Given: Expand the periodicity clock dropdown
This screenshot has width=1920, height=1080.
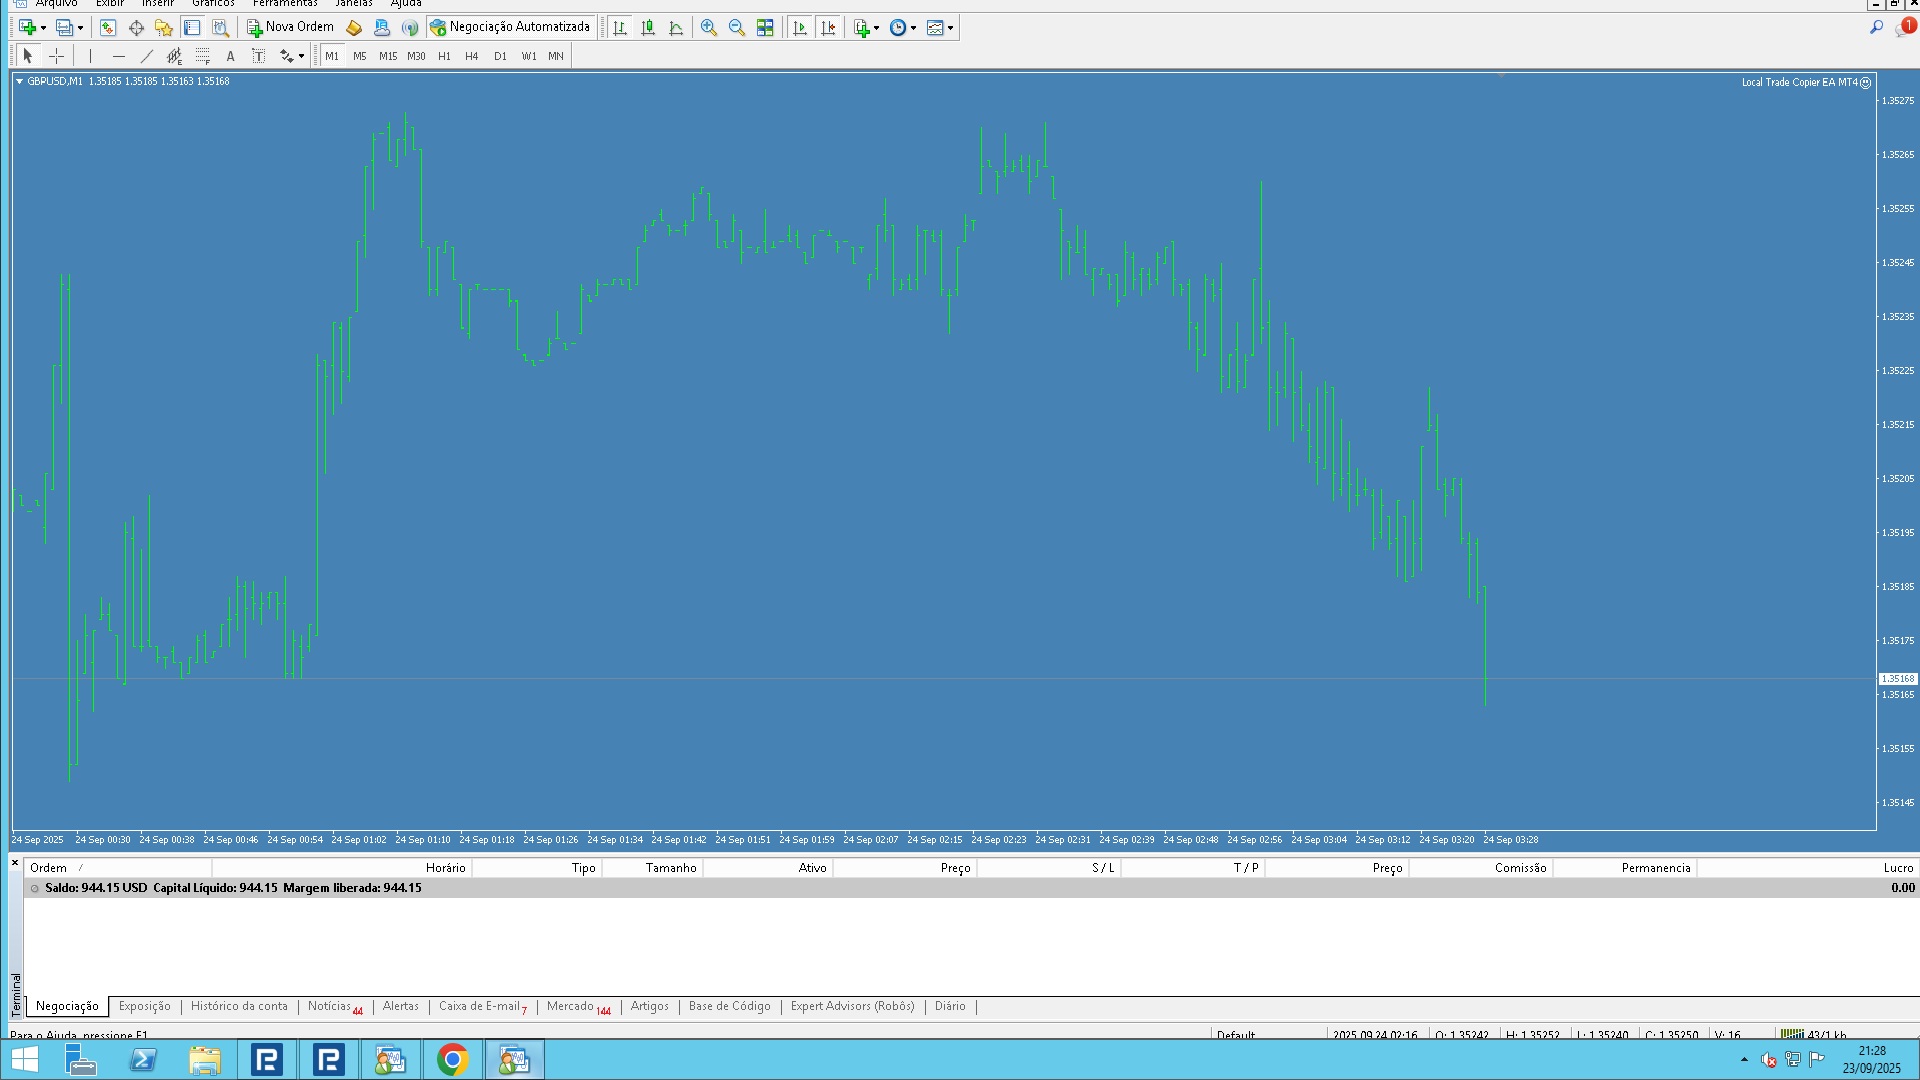Looking at the screenshot, I should pyautogui.click(x=913, y=28).
